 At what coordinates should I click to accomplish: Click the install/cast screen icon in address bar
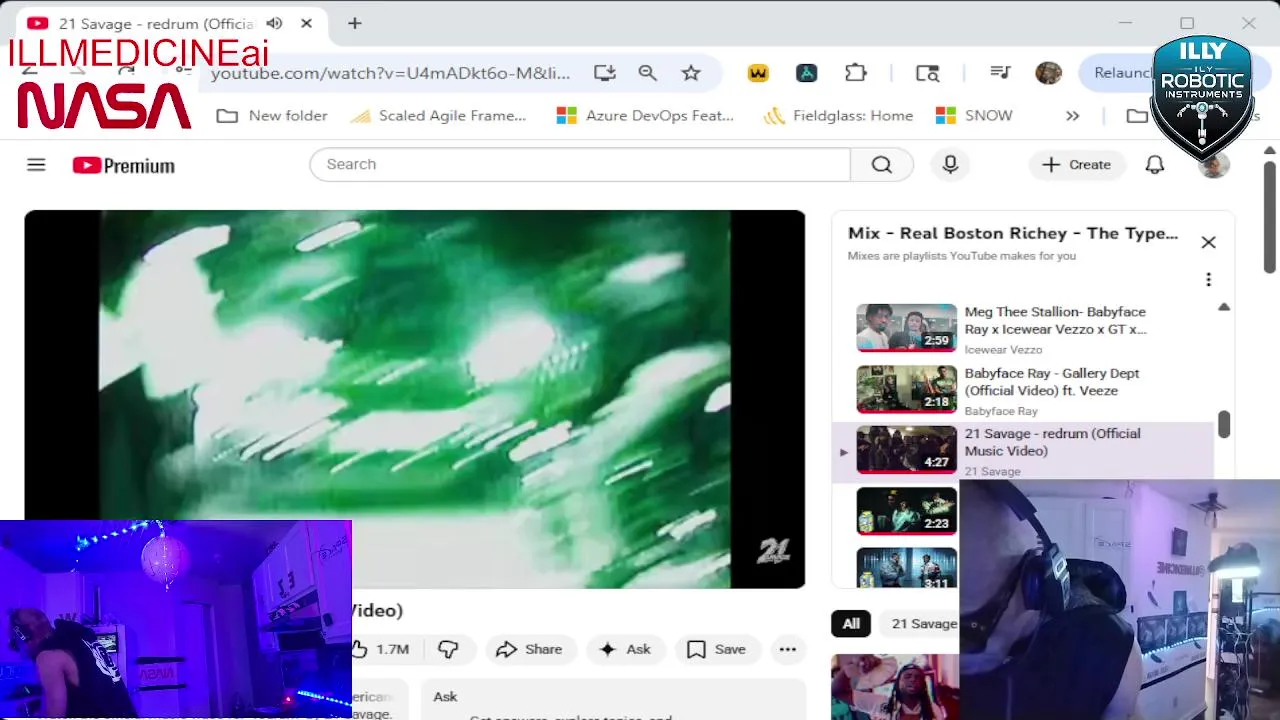604,73
